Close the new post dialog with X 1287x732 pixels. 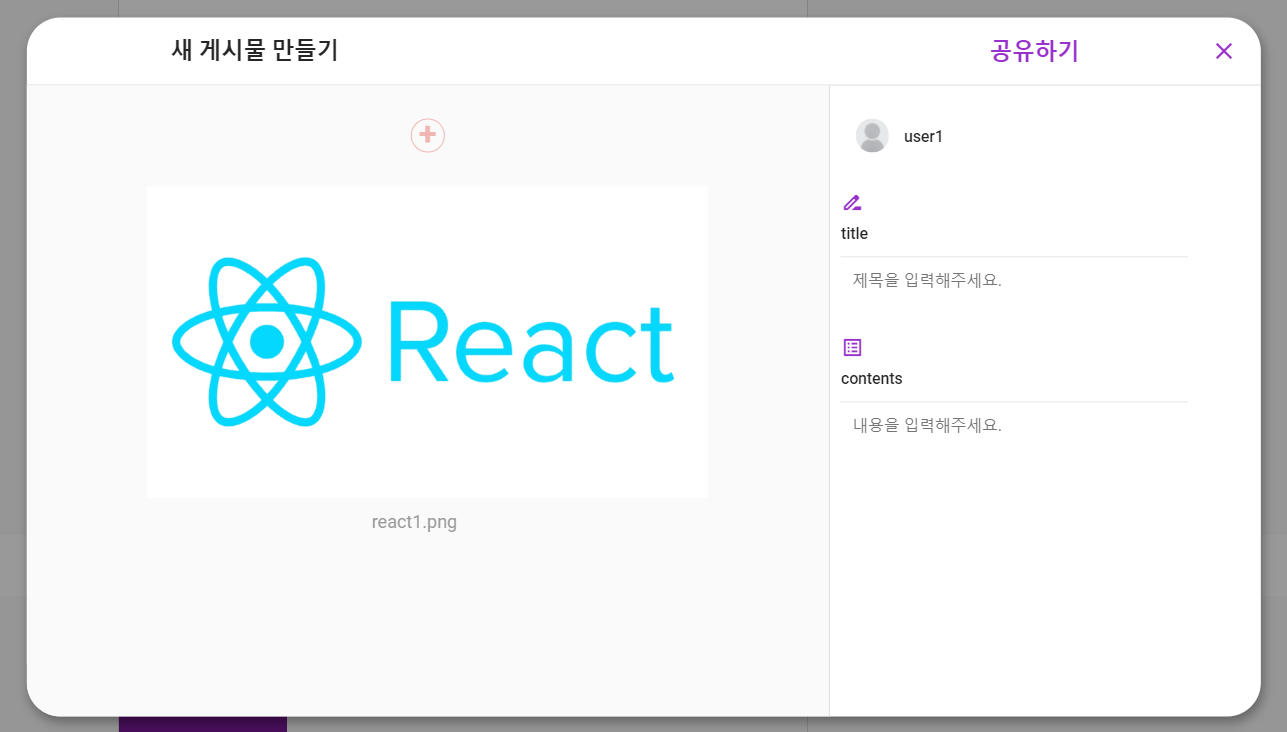click(1223, 51)
